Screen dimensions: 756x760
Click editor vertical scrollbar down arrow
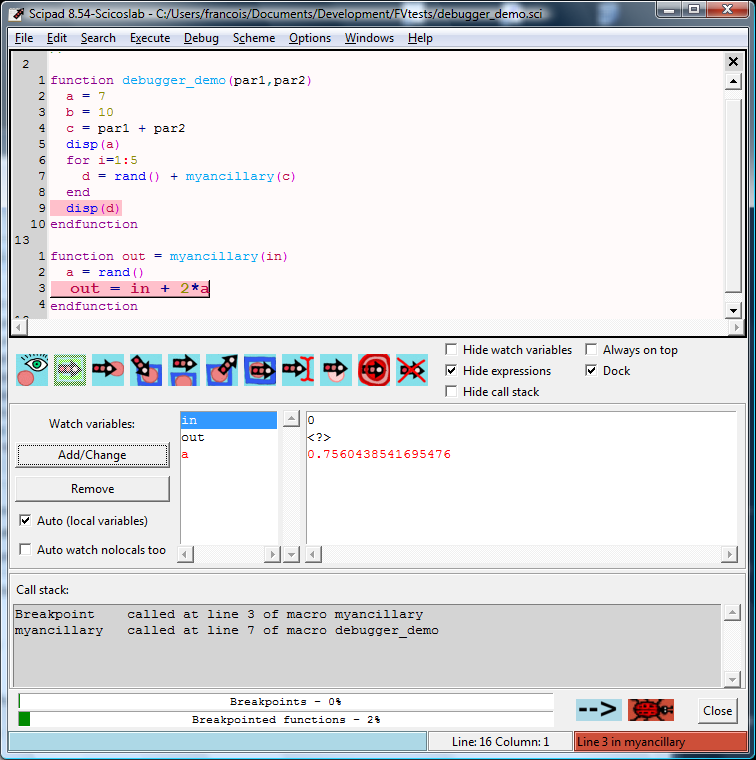click(733, 310)
